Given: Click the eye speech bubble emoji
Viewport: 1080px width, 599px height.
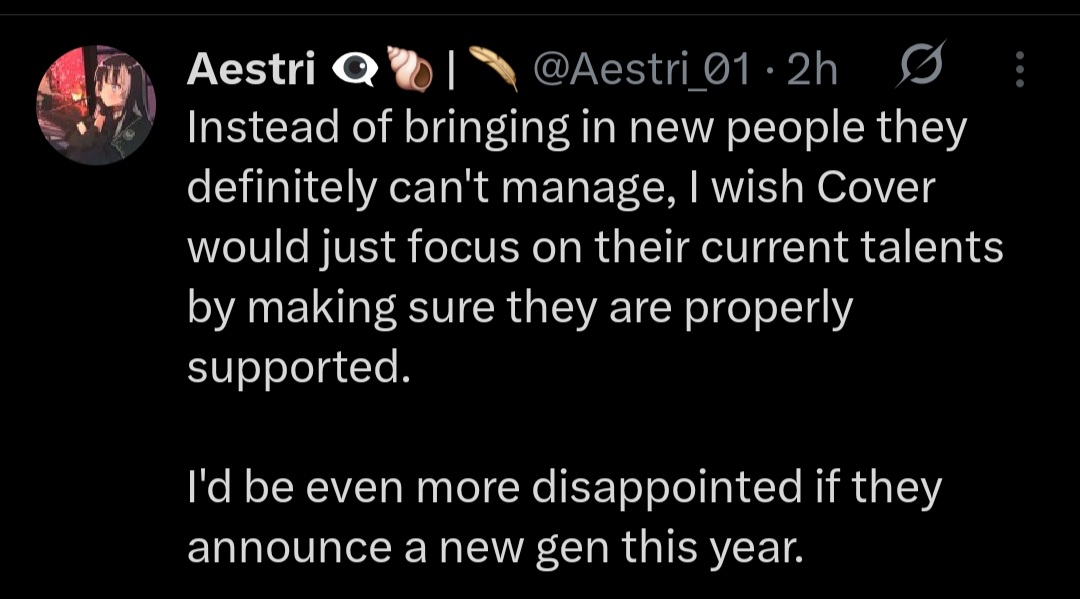Looking at the screenshot, I should point(355,69).
